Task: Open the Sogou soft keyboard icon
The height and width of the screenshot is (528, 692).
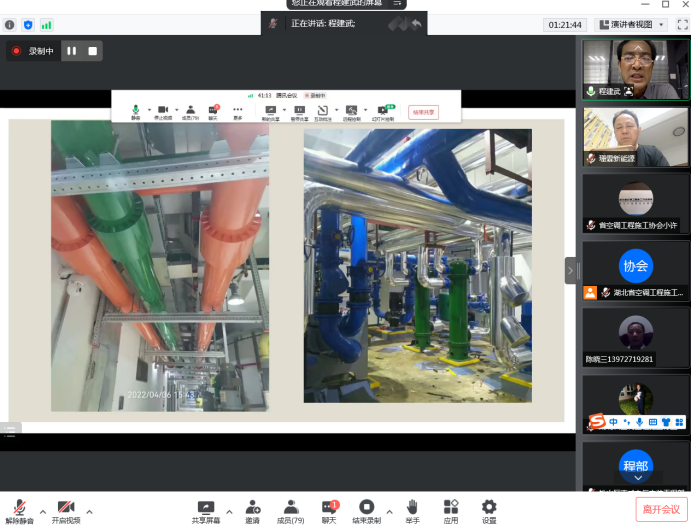Action: pos(652,422)
